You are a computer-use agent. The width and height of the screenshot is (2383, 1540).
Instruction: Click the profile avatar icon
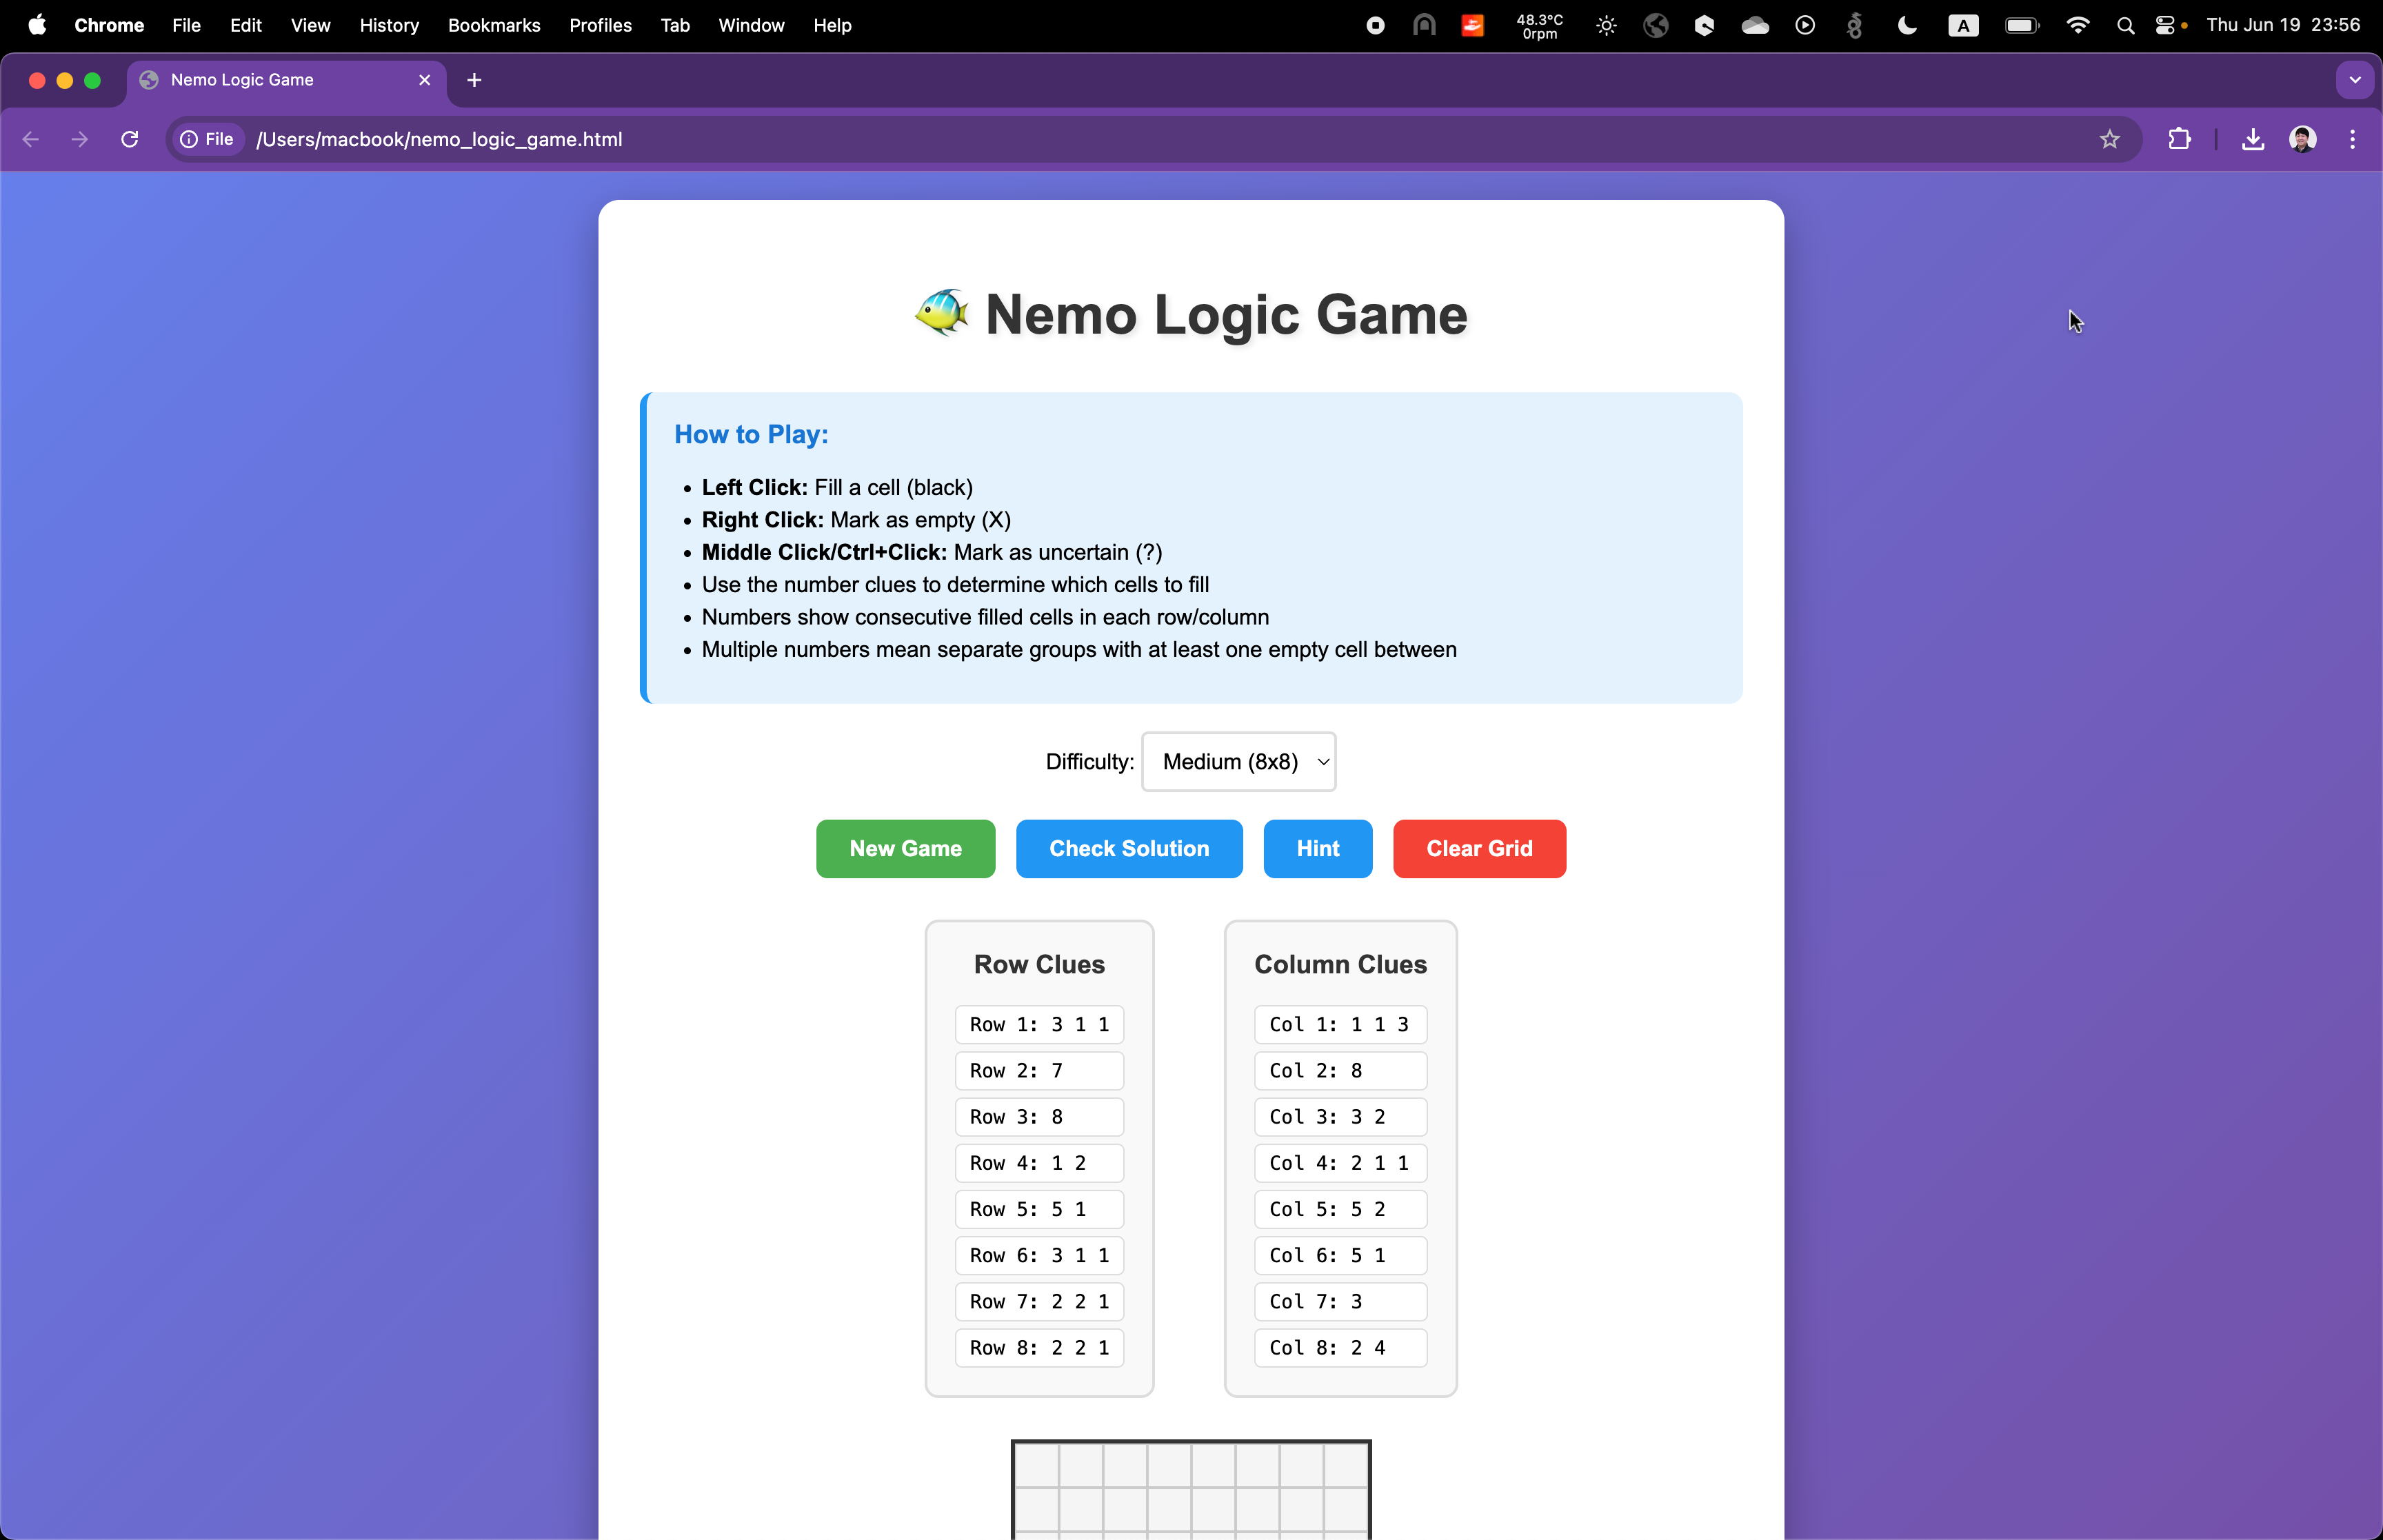(2302, 139)
